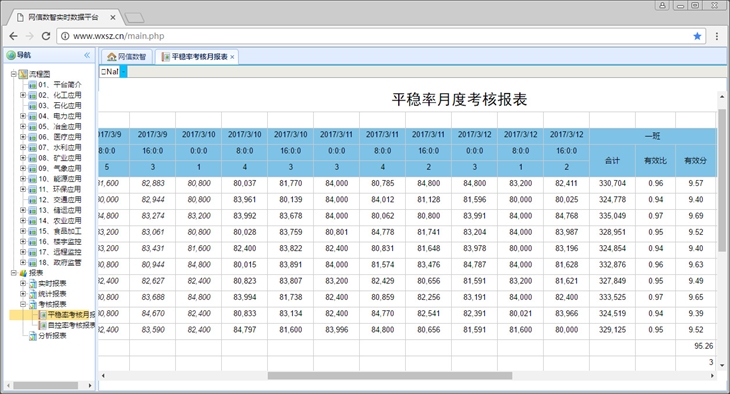Collapse the 导航 panel with double chevron

click(x=87, y=55)
